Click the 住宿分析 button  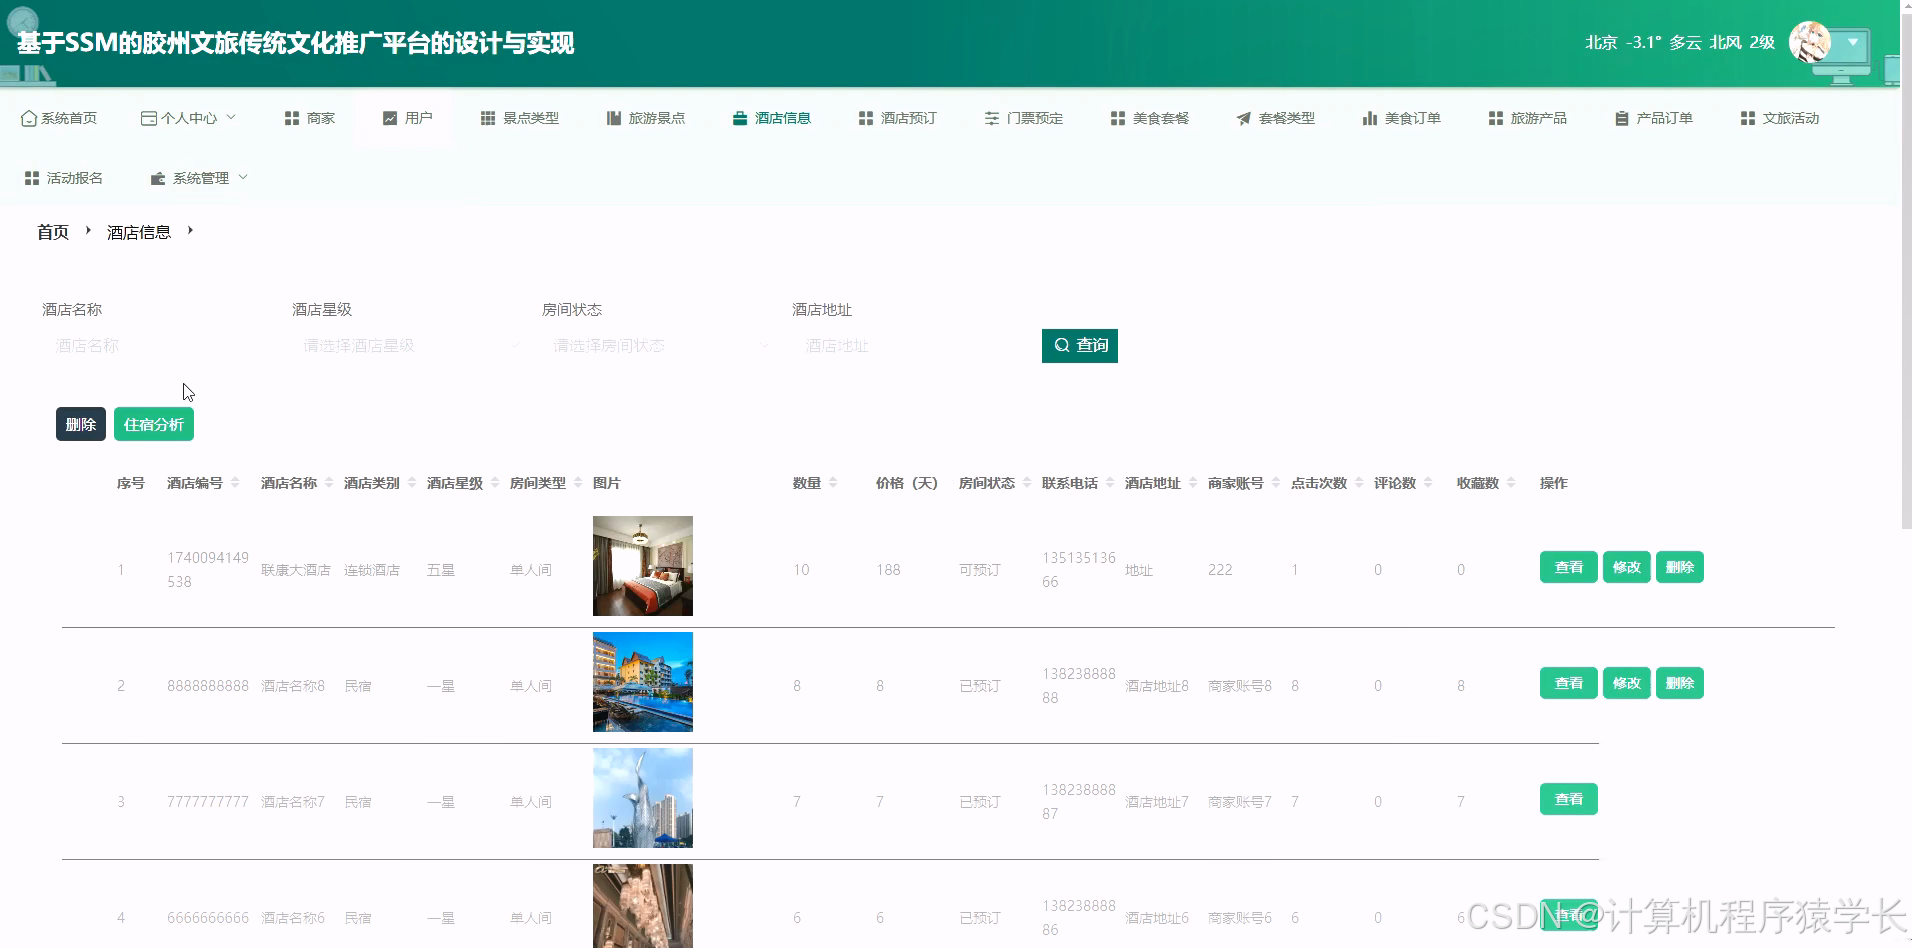point(153,423)
